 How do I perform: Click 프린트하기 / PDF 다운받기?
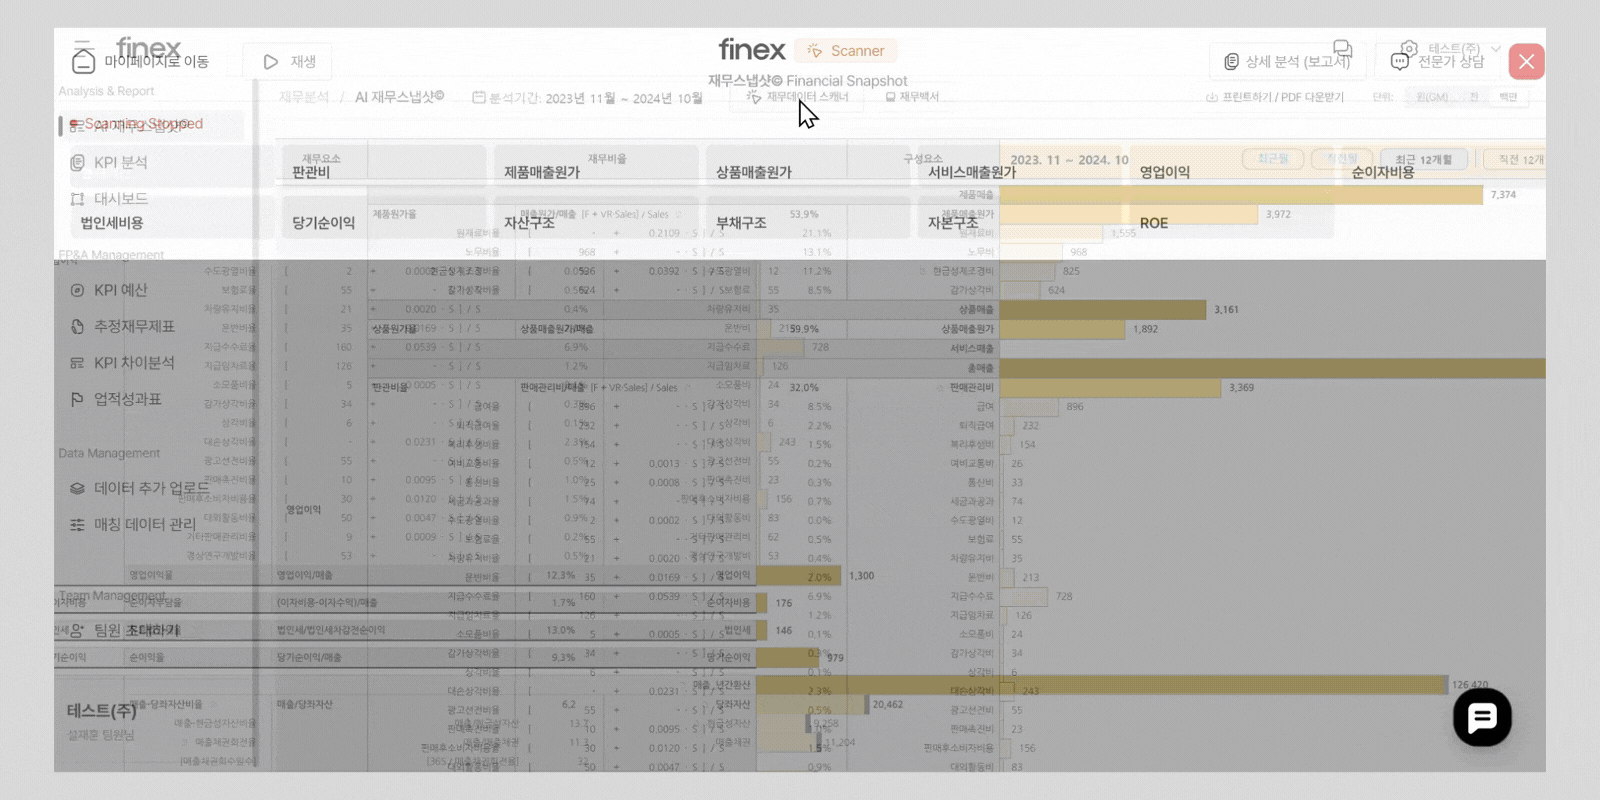[1275, 97]
